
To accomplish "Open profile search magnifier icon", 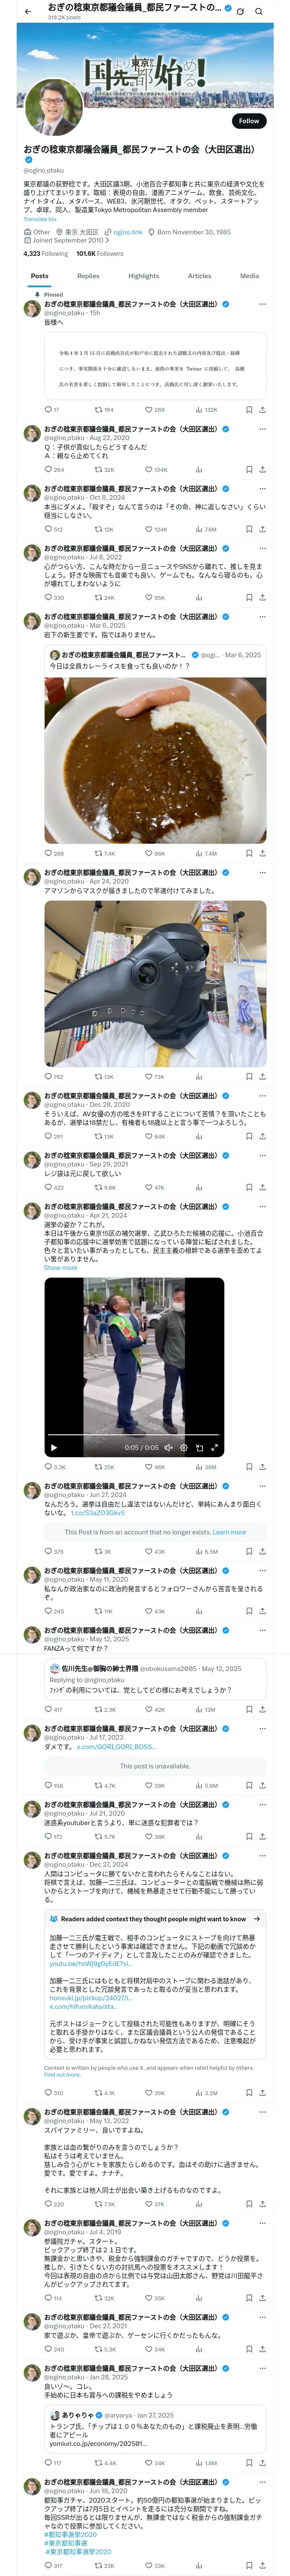I will click(x=259, y=11).
